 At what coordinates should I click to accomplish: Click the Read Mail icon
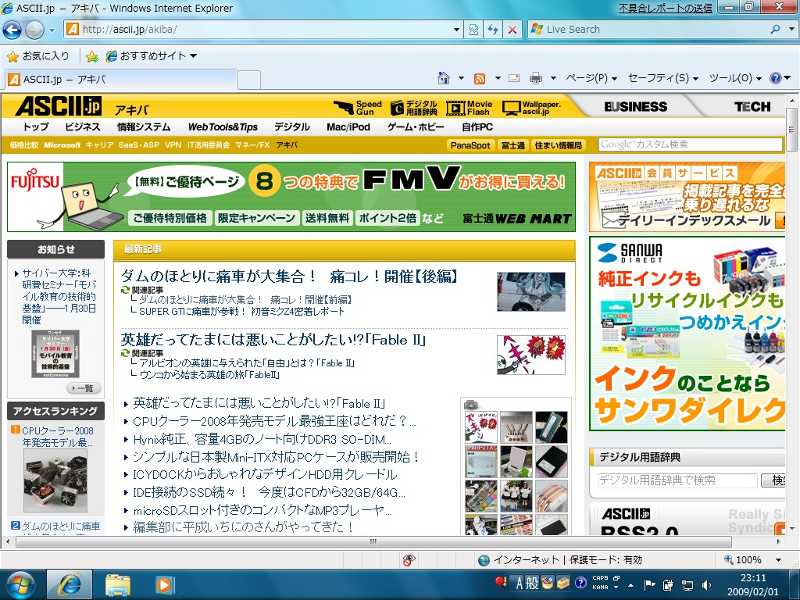(x=514, y=78)
